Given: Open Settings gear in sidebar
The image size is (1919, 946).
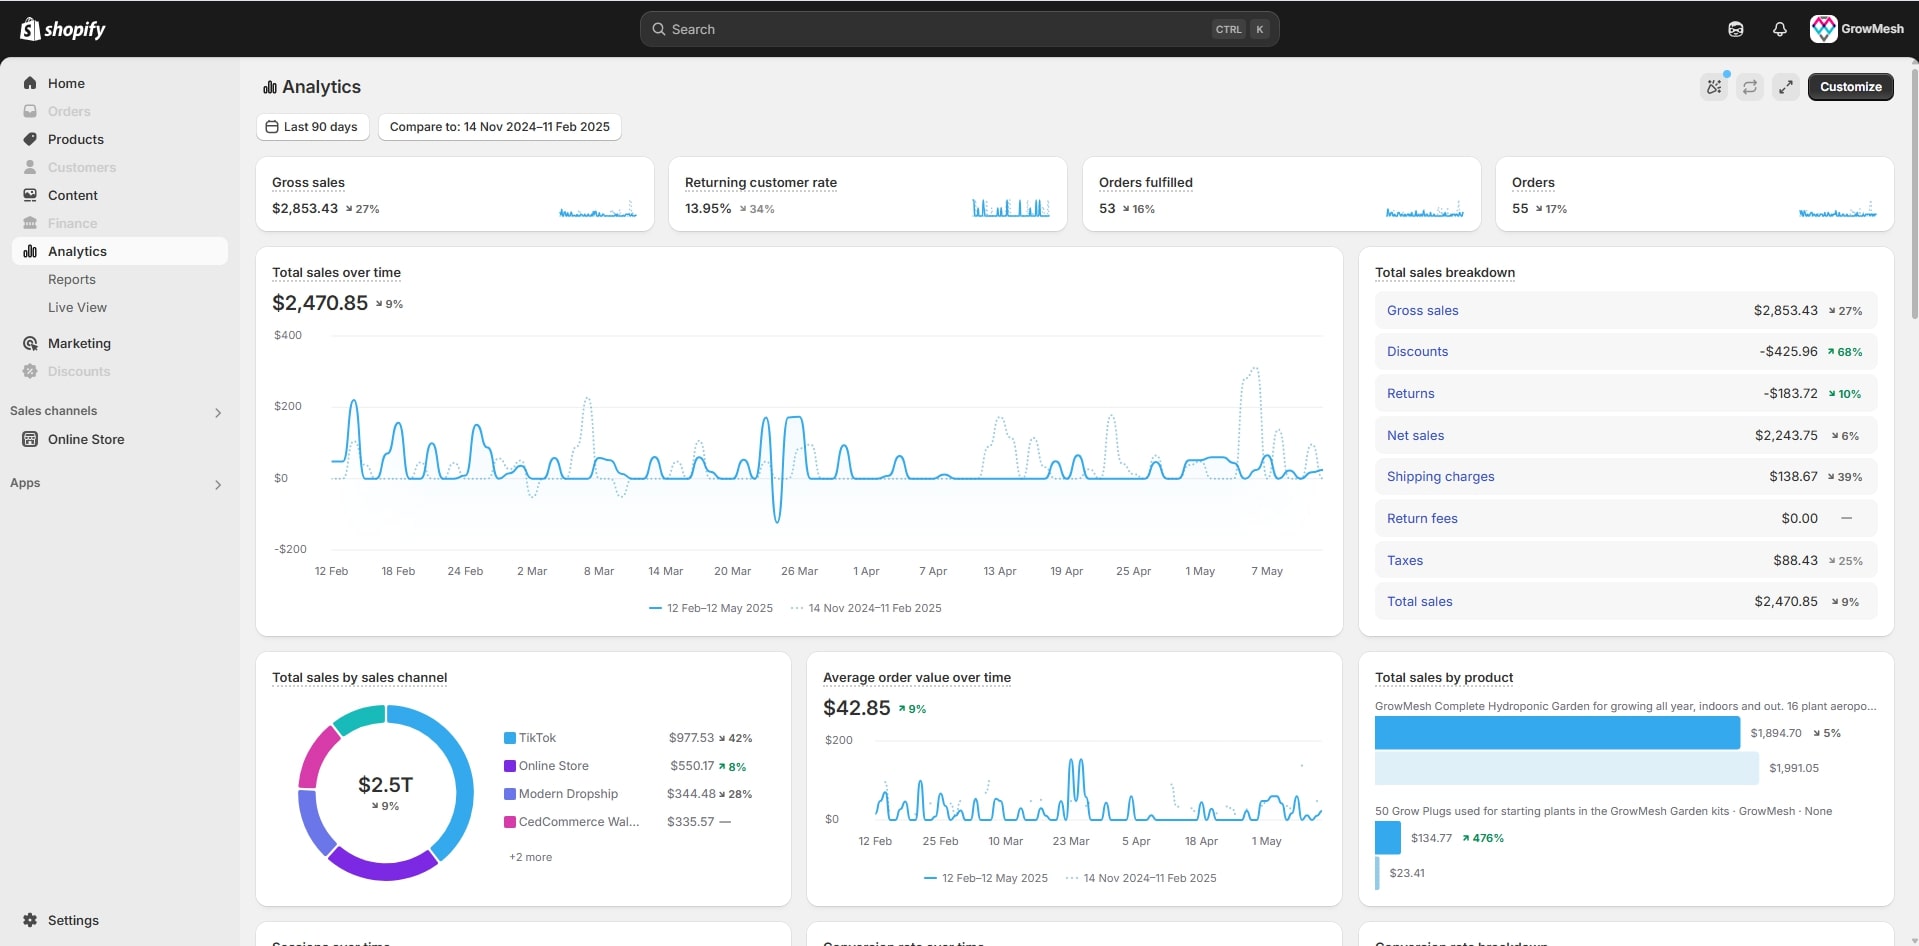Looking at the screenshot, I should (31, 920).
